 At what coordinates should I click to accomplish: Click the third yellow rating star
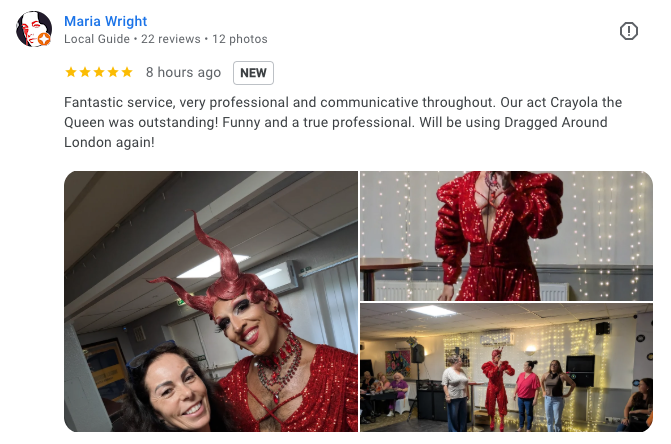pos(99,72)
